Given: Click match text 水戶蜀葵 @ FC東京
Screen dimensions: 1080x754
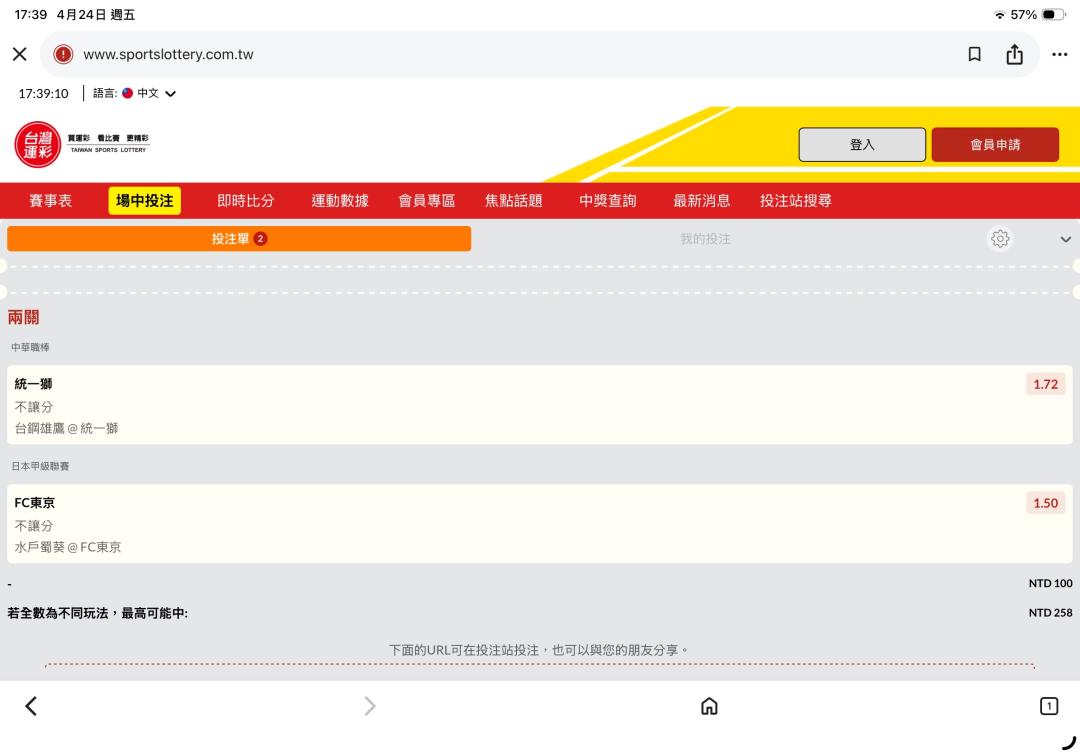Looking at the screenshot, I should click(68, 547).
